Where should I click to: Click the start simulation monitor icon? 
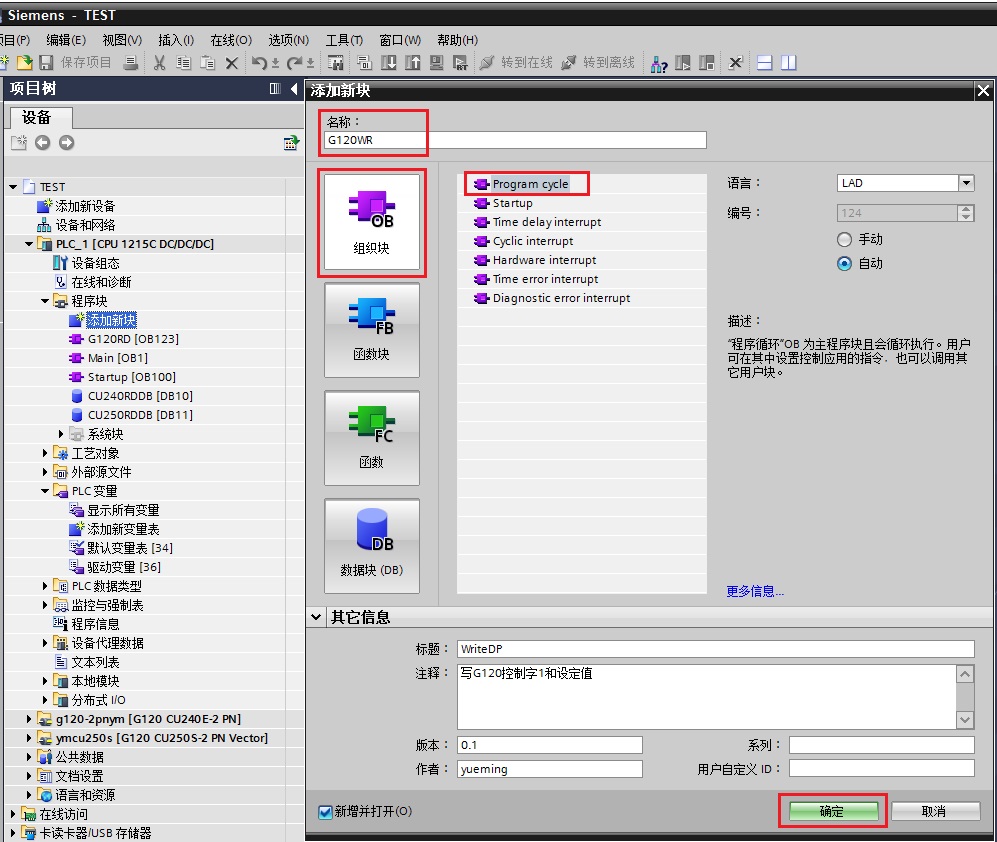[x=436, y=62]
